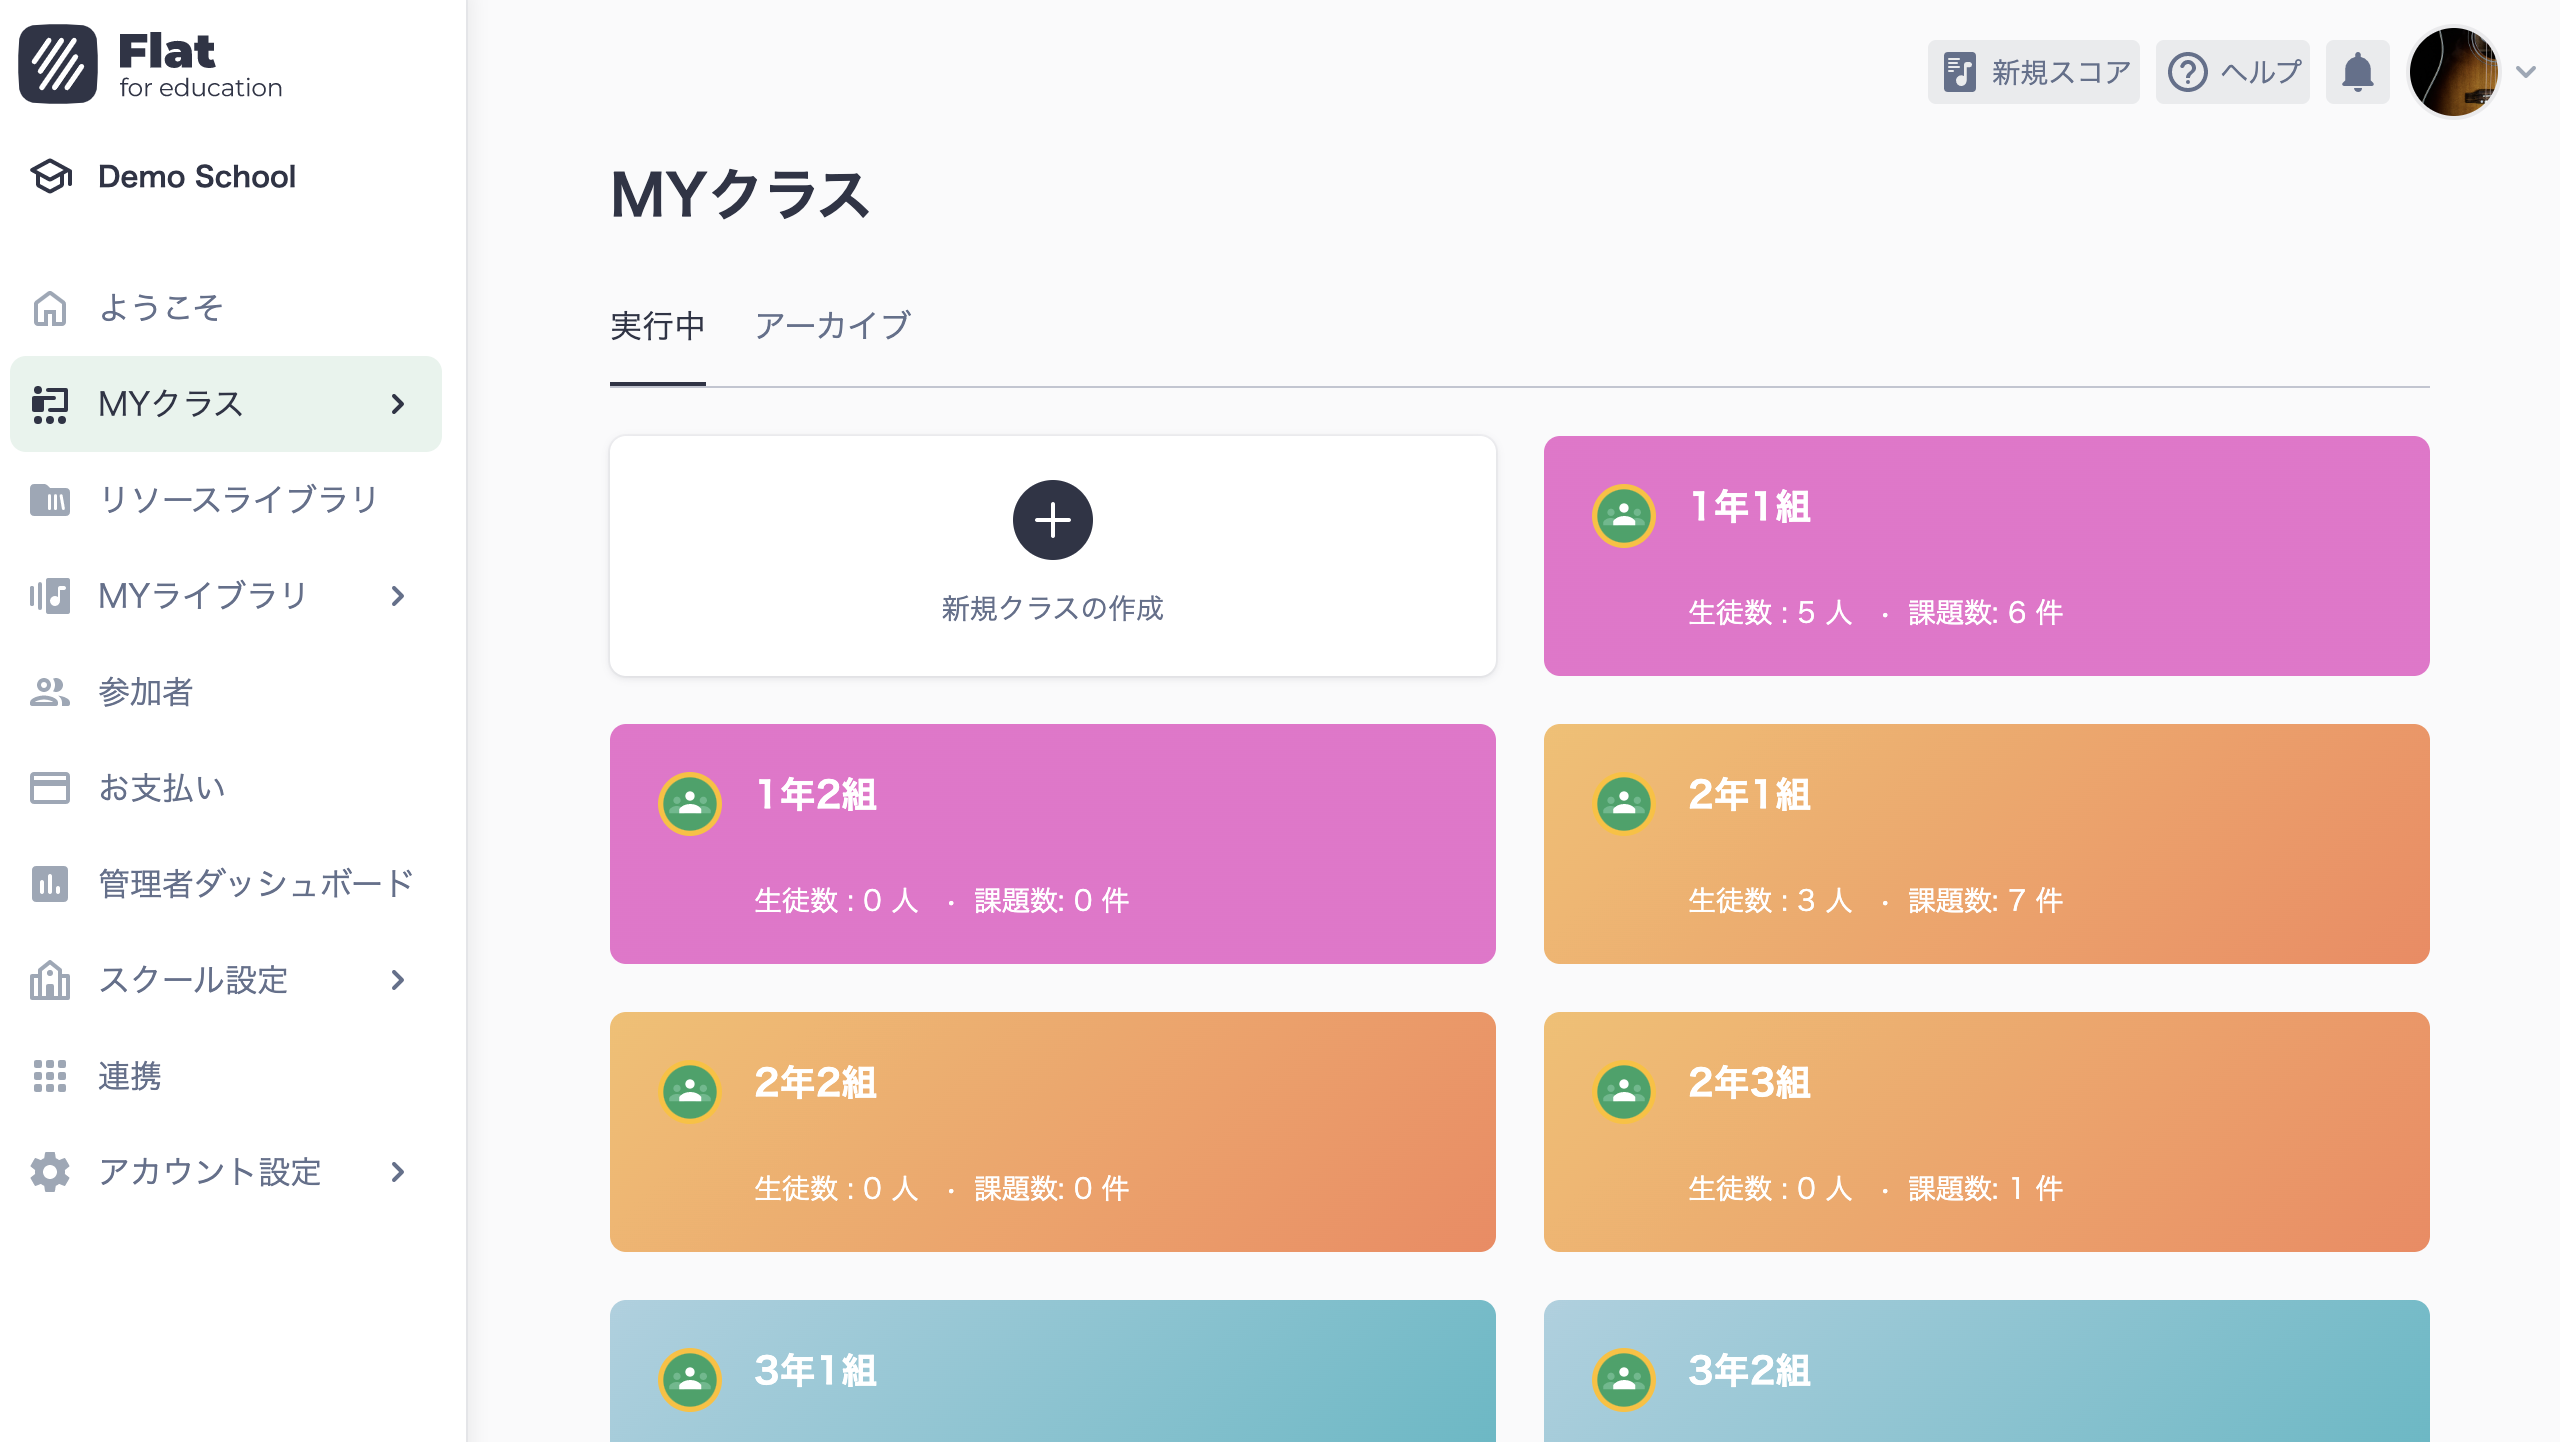Select the リソースライブラリ sidebar icon
Image resolution: width=2560 pixels, height=1442 pixels.
pyautogui.click(x=49, y=499)
